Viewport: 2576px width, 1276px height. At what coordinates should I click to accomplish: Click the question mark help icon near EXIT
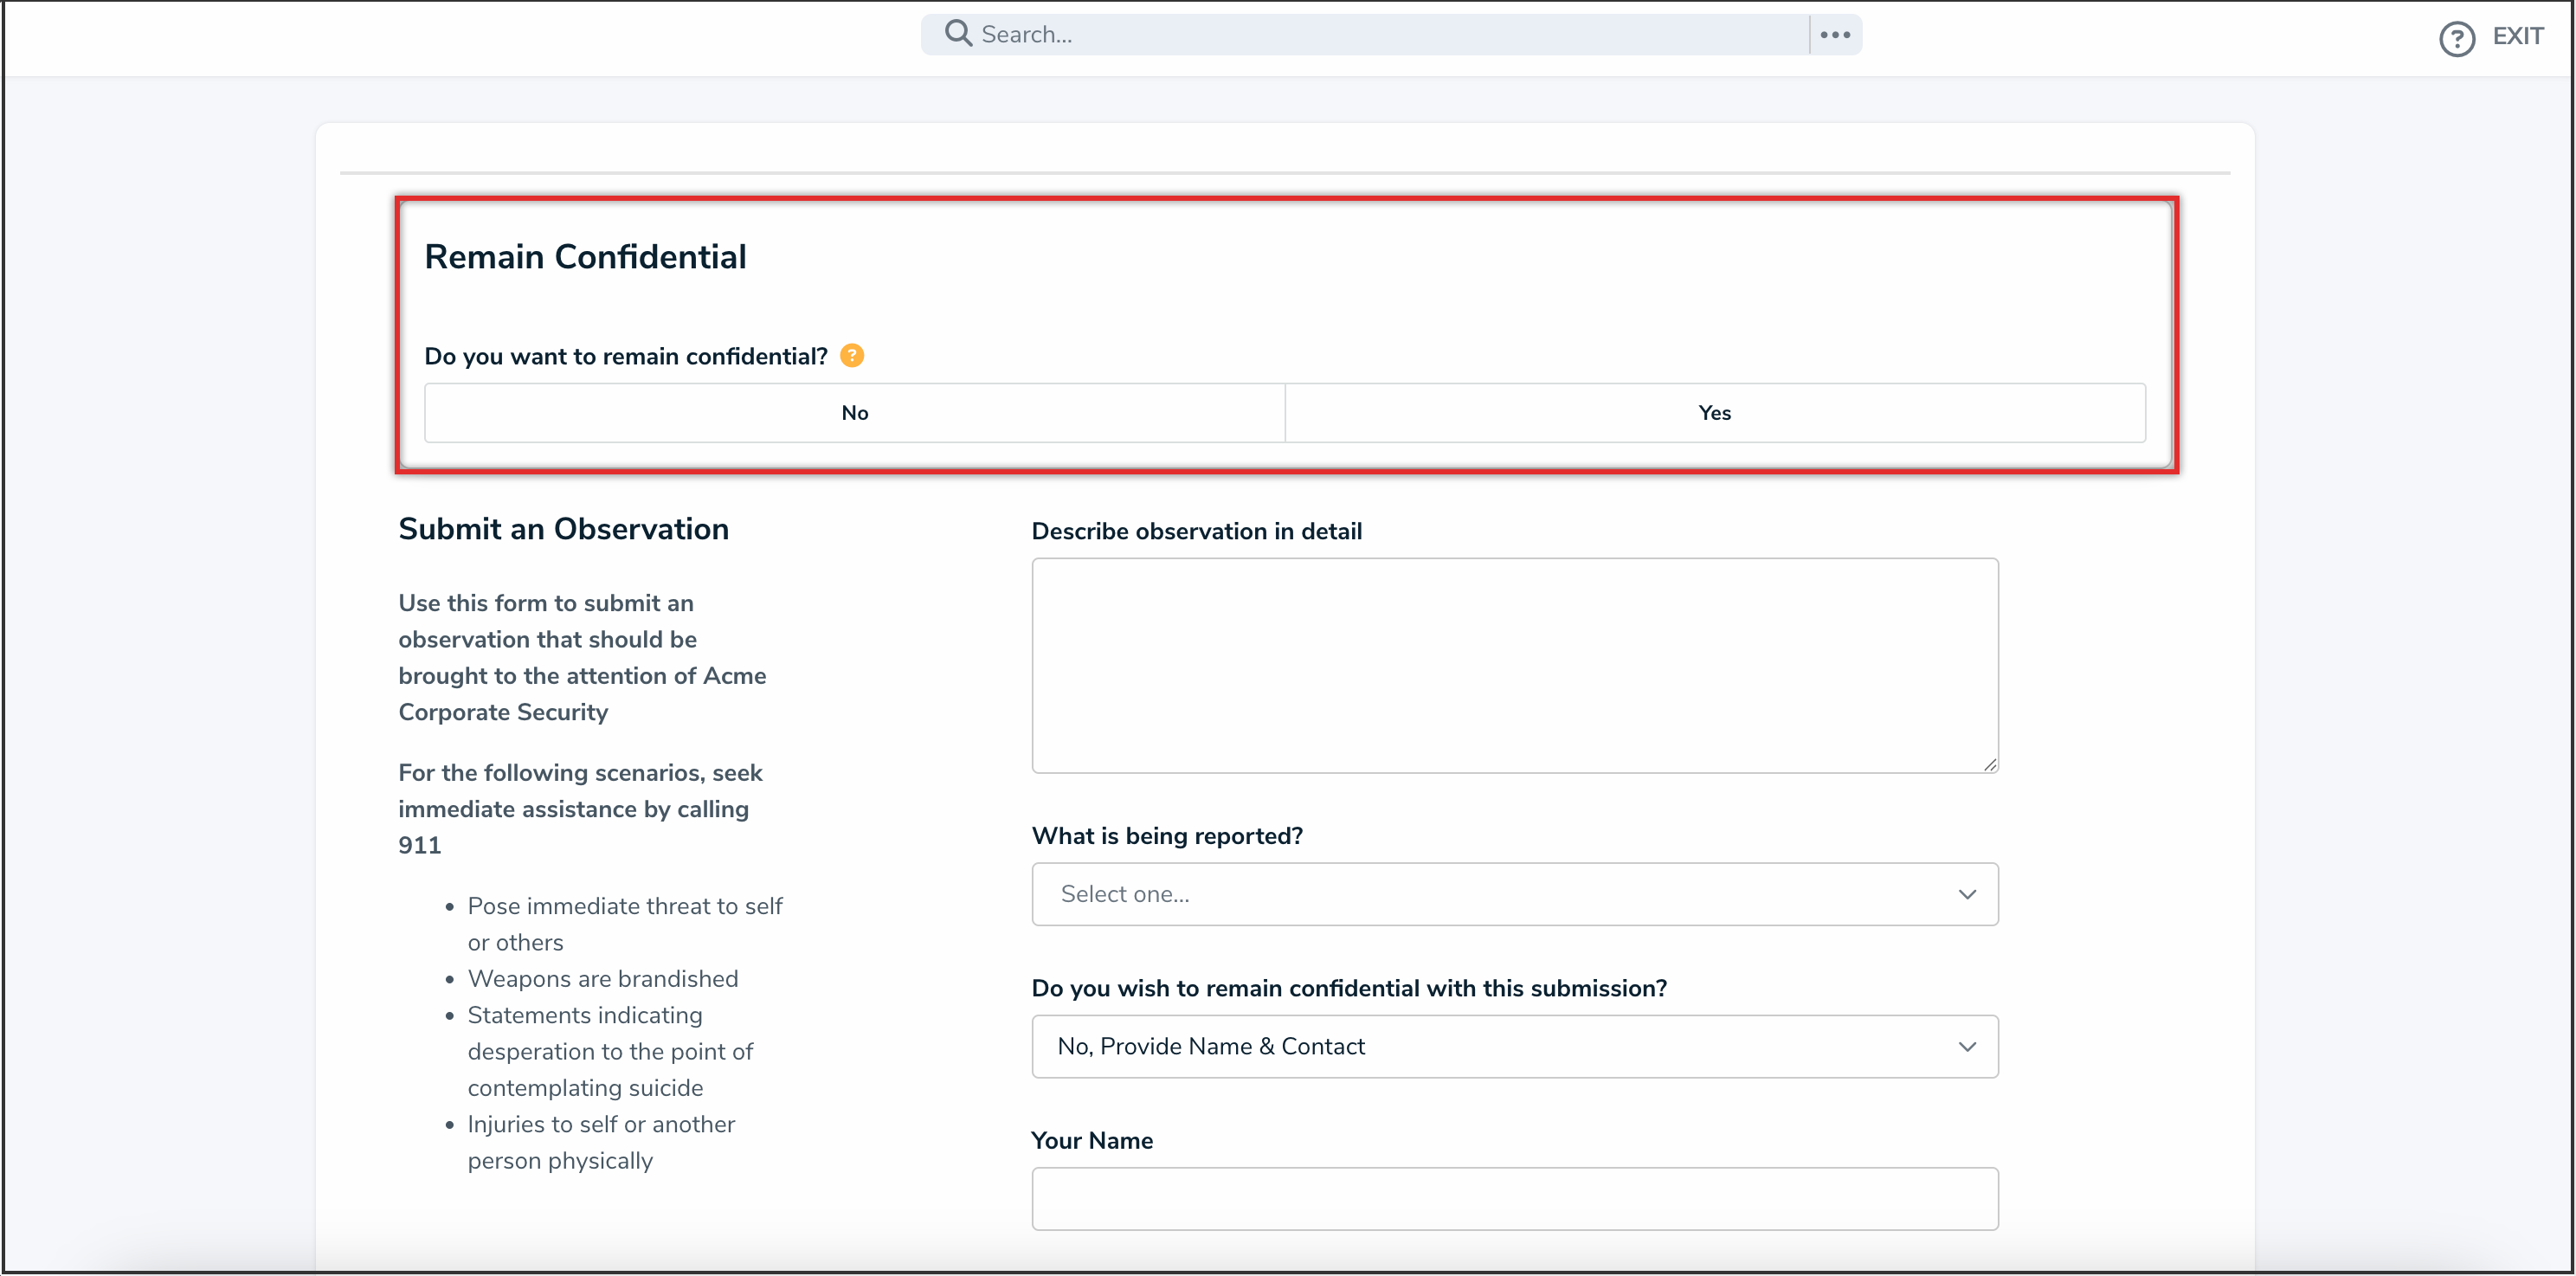pyautogui.click(x=2457, y=38)
